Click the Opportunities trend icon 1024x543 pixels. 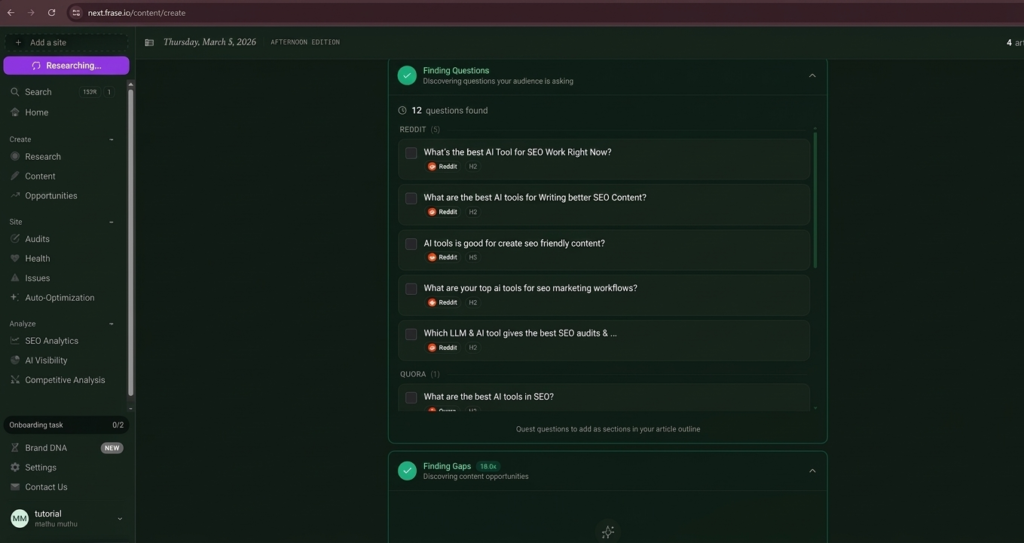pos(15,196)
